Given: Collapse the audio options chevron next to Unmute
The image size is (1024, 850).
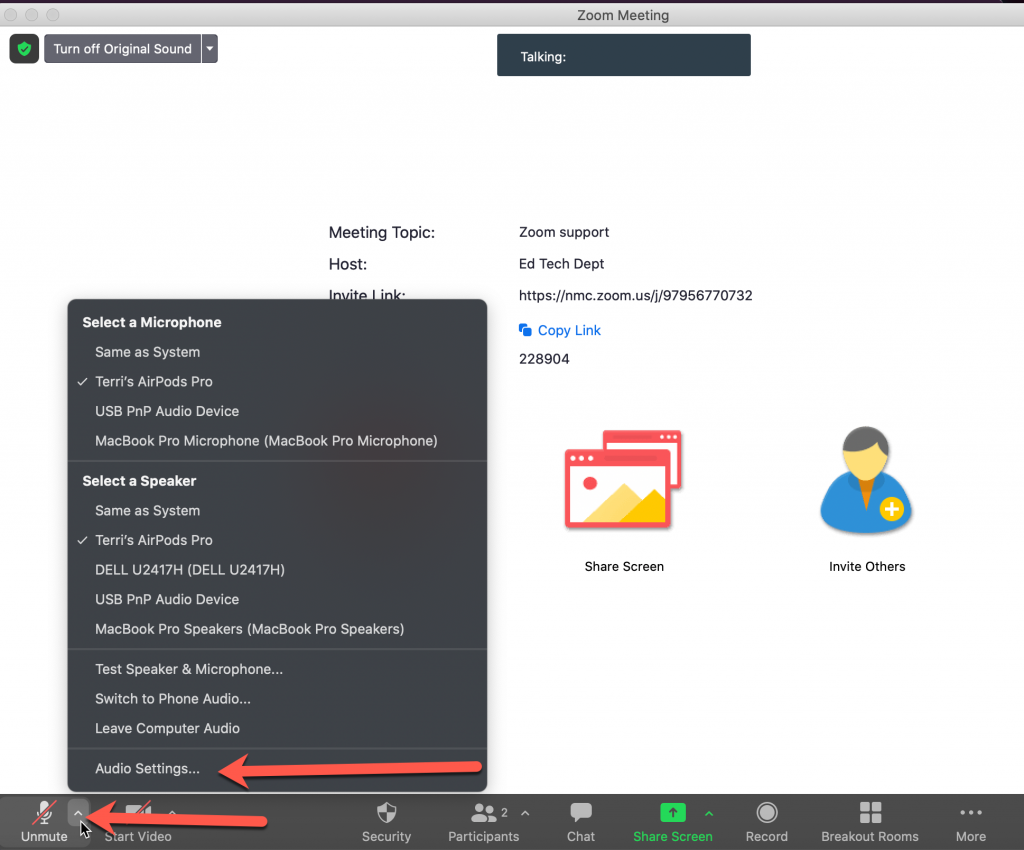Looking at the screenshot, I should (78, 813).
